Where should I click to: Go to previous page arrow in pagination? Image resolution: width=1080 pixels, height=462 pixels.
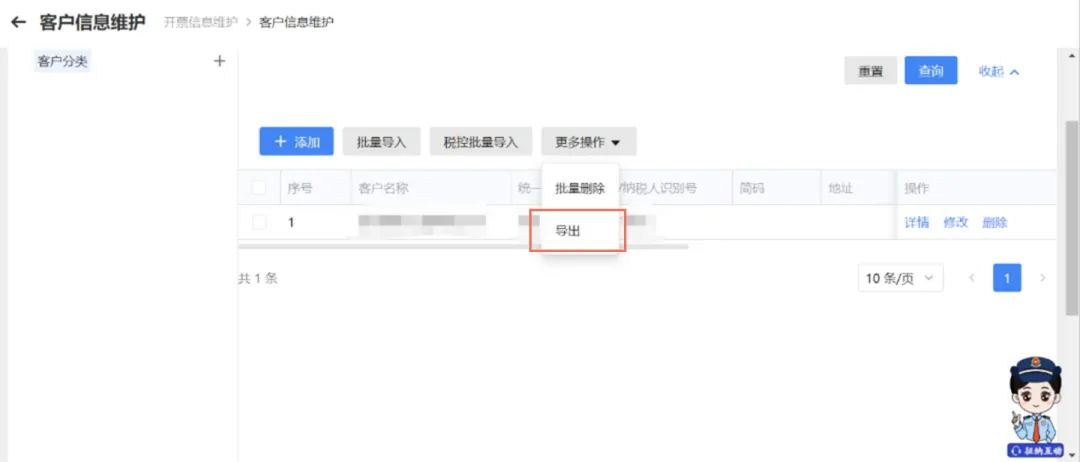972,278
